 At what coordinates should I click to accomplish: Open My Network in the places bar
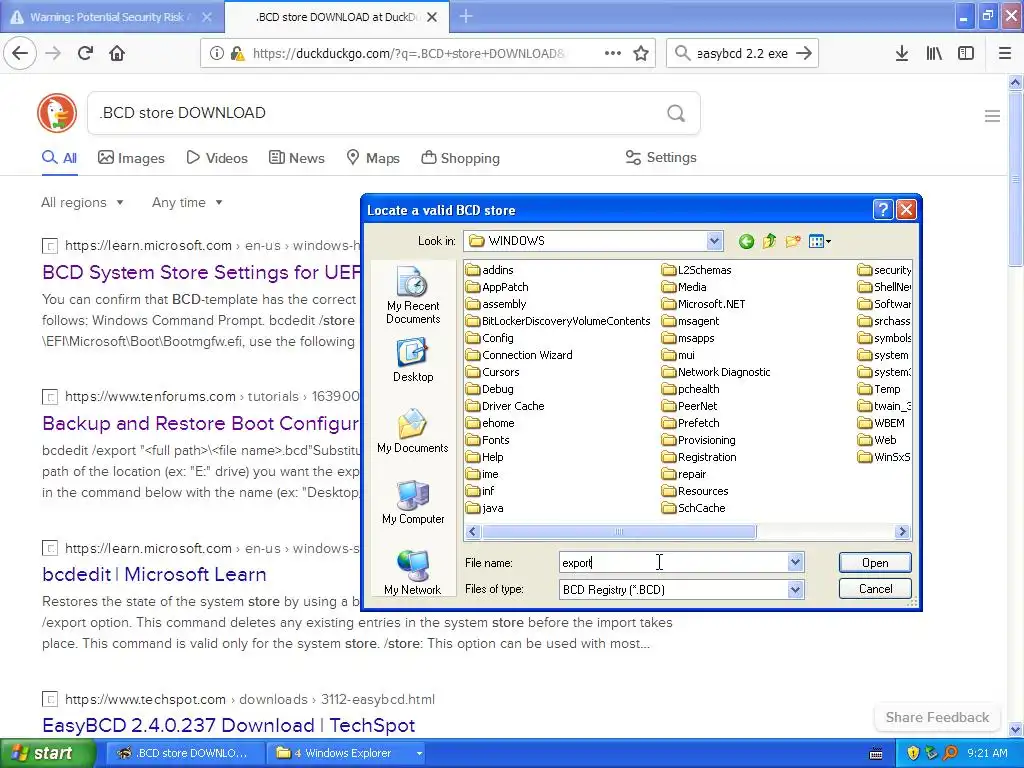pos(413,573)
